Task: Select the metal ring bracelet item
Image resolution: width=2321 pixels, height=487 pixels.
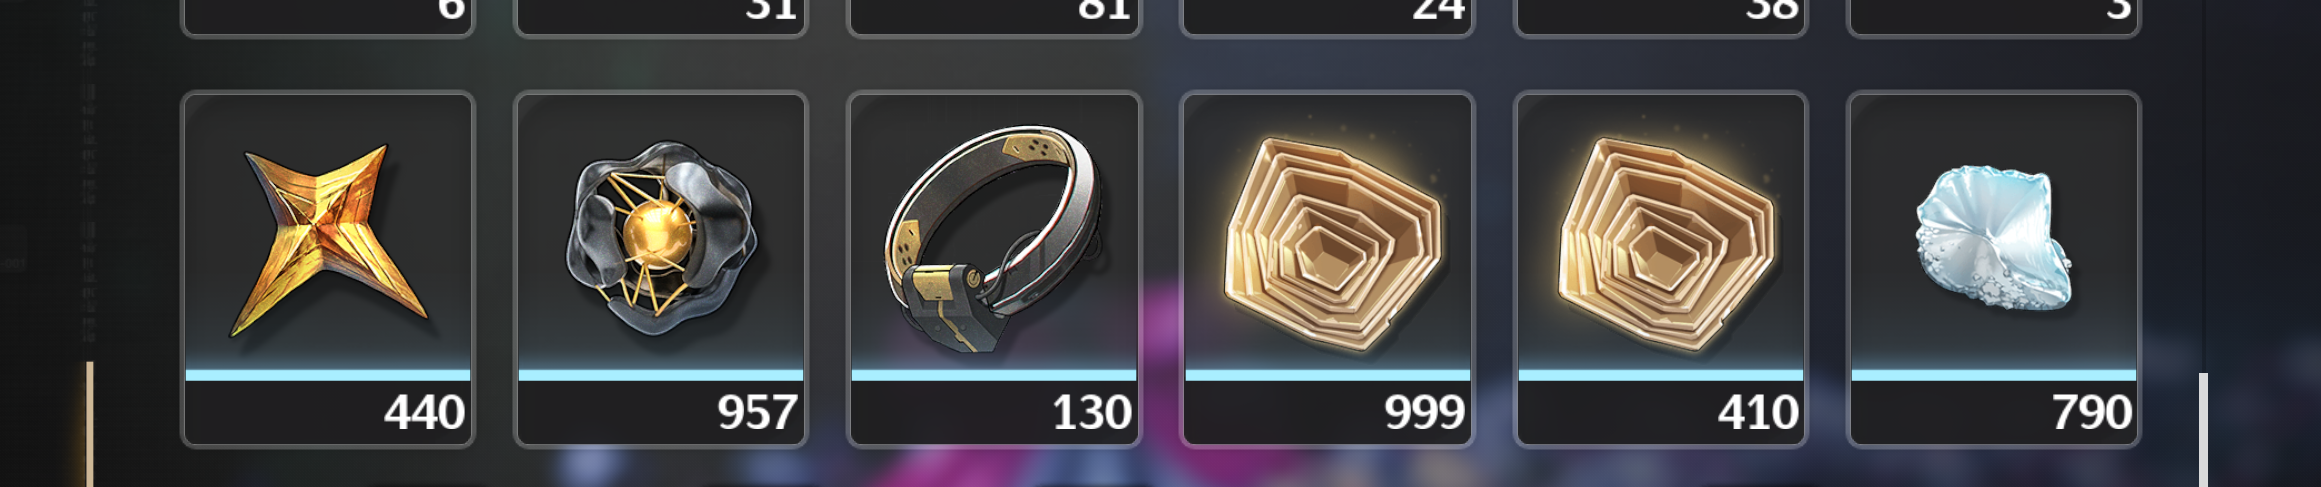Action: tap(994, 268)
